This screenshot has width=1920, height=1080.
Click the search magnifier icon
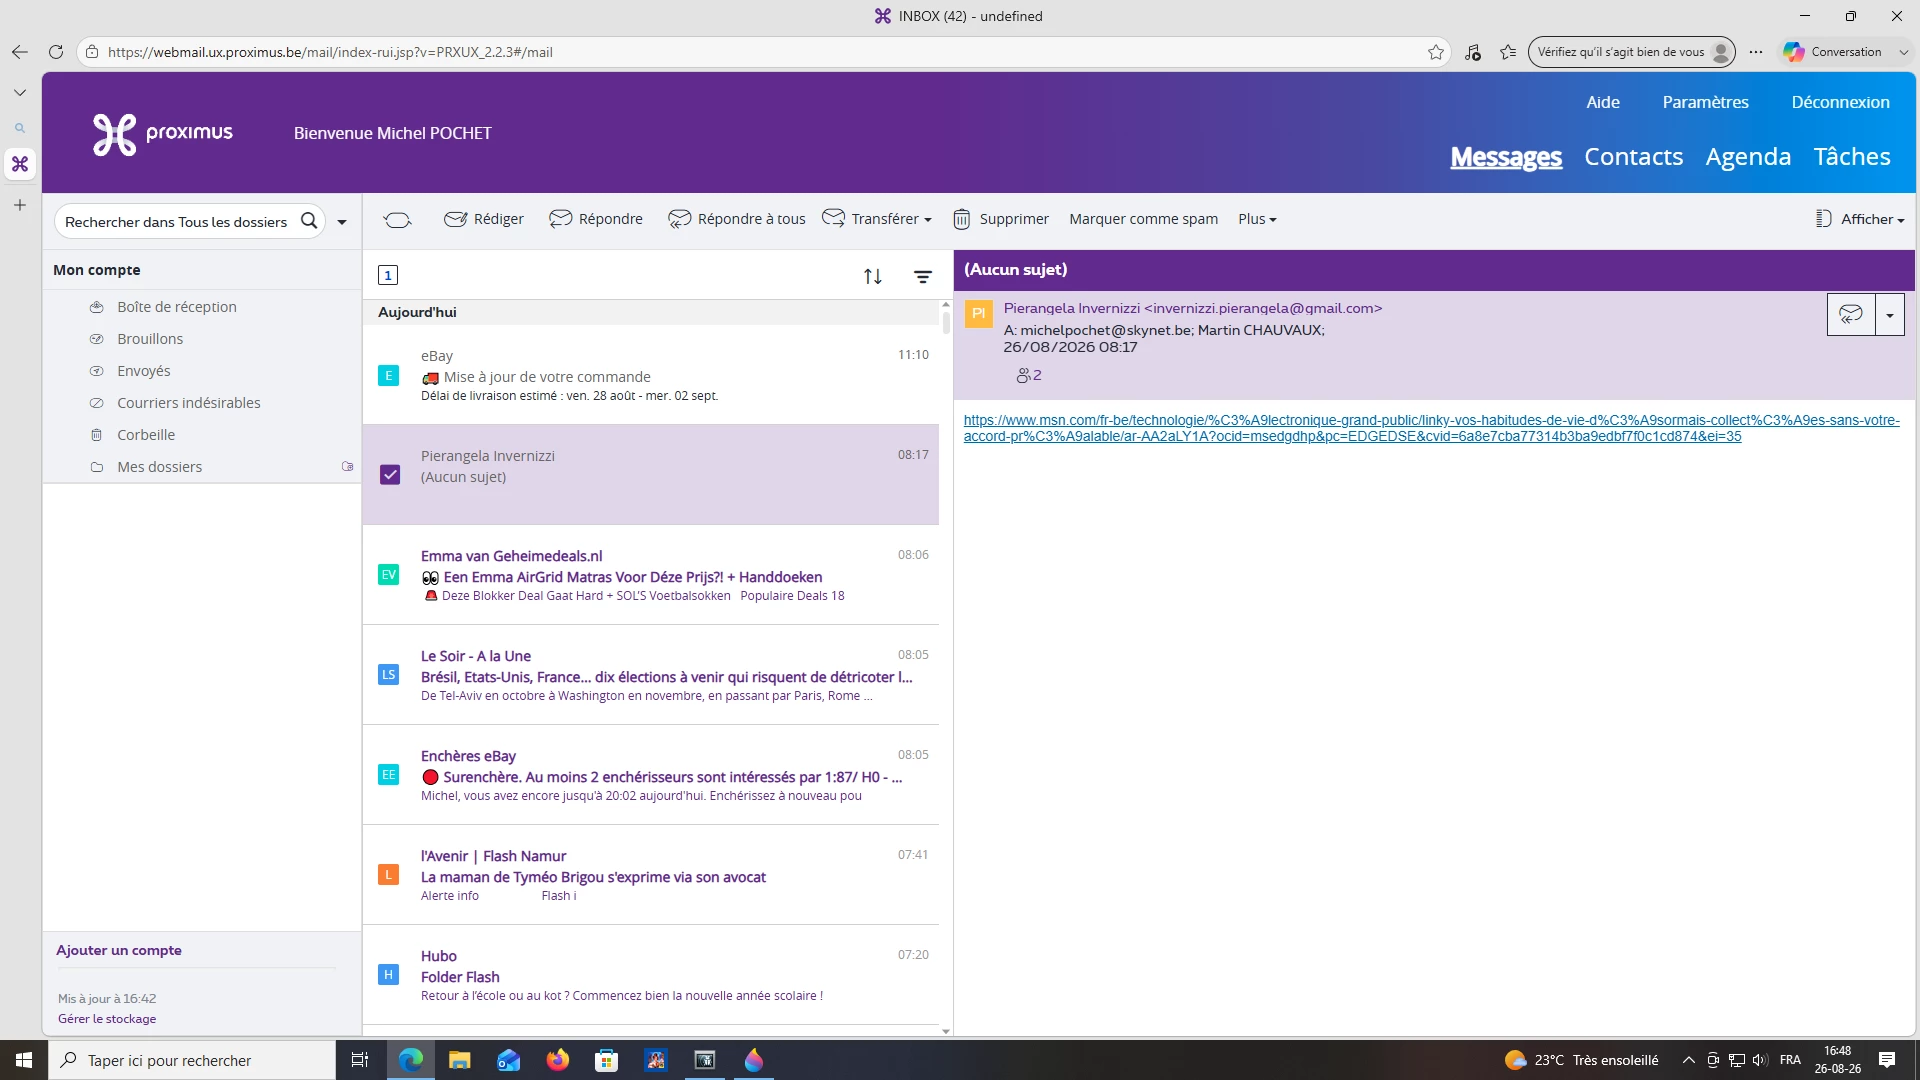pyautogui.click(x=309, y=221)
